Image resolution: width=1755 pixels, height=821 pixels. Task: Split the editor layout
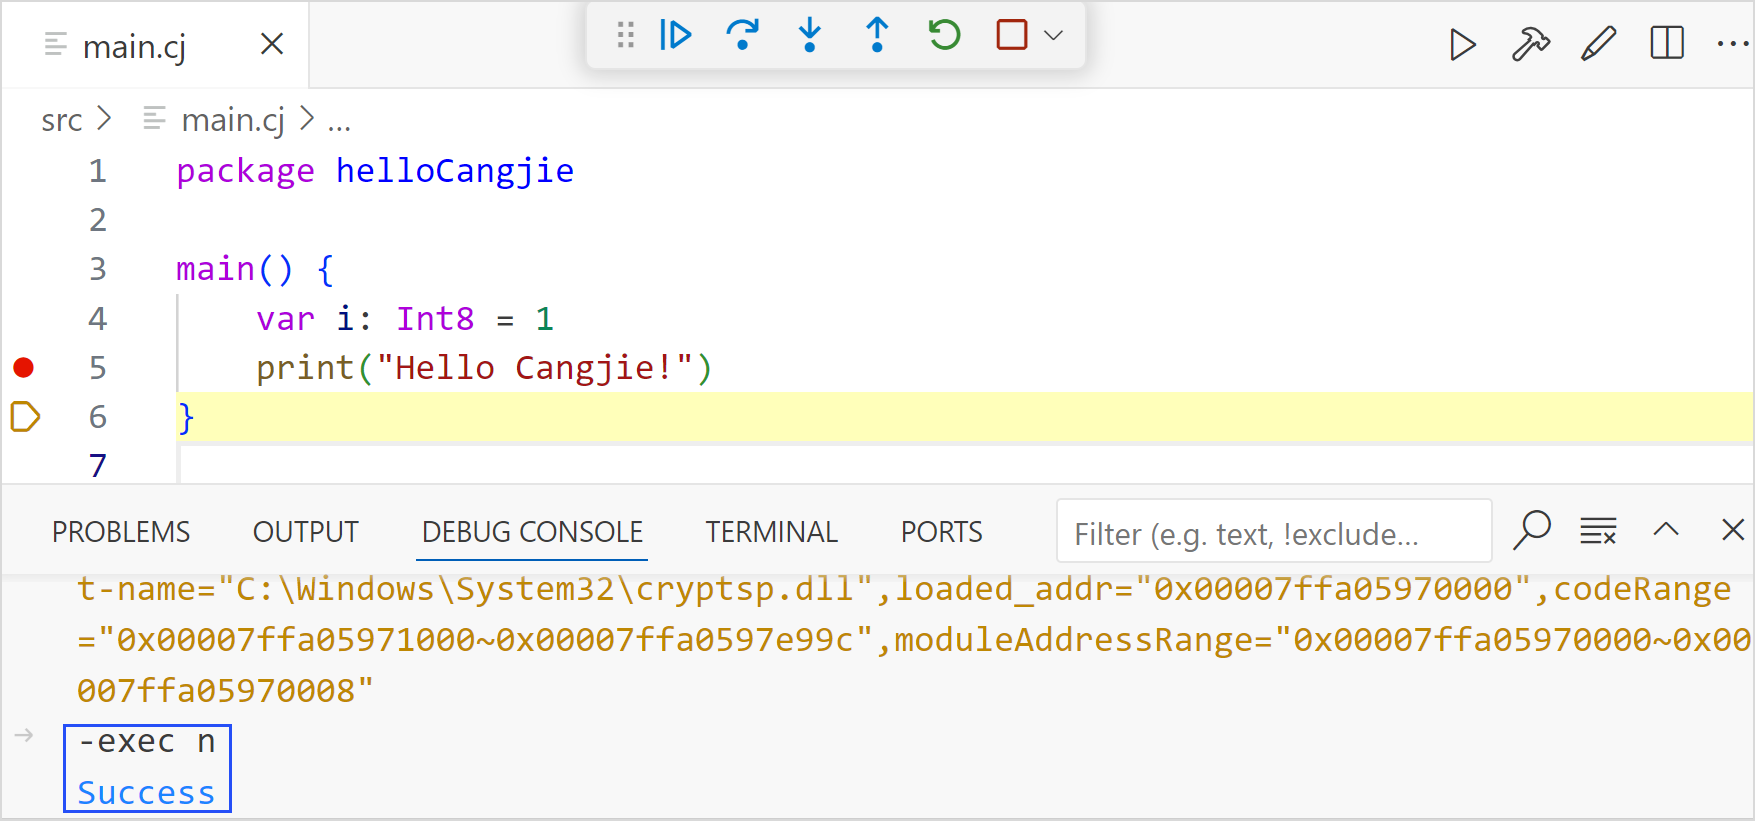coord(1667,45)
